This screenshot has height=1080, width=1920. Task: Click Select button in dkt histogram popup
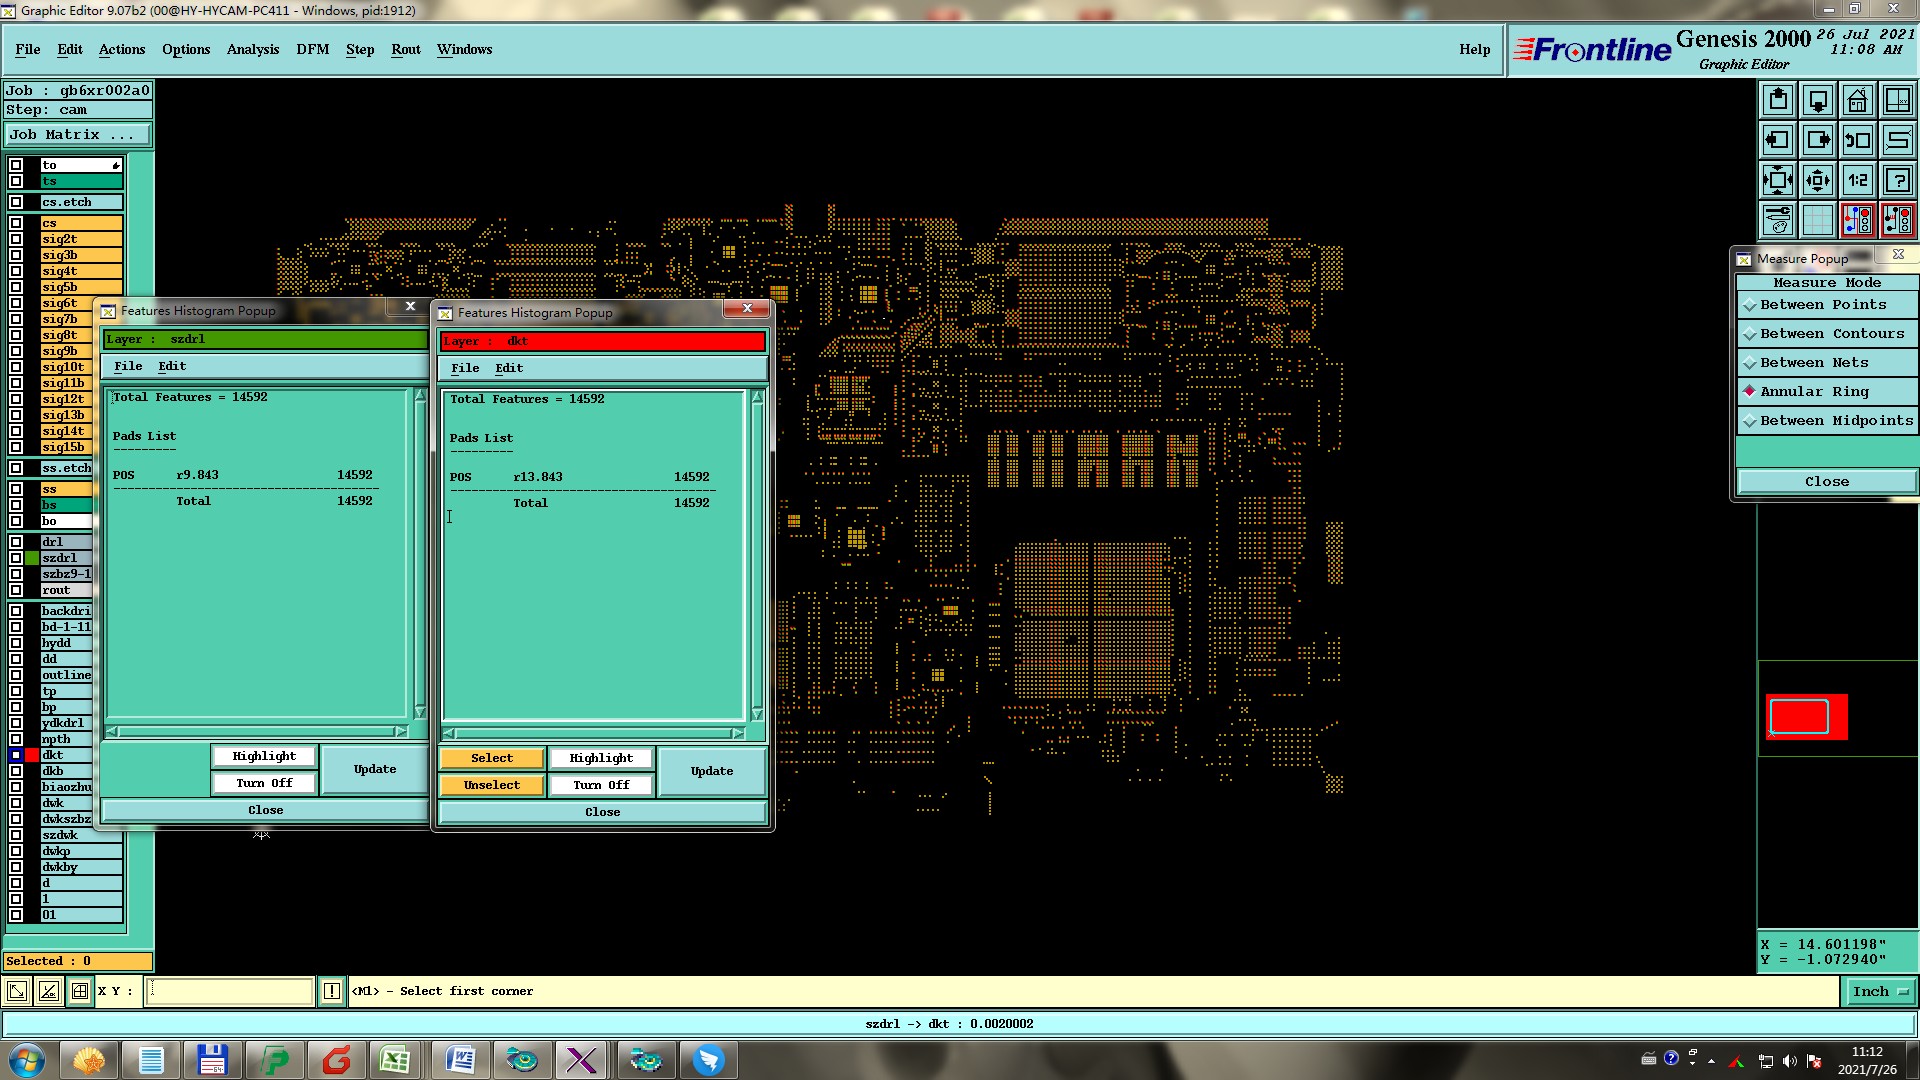pos(492,758)
